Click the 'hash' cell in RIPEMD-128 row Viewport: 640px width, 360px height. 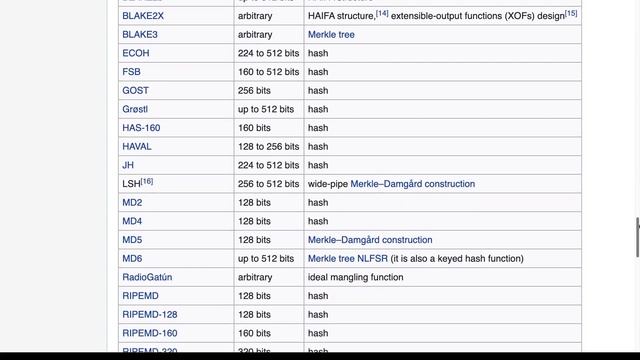(x=443, y=315)
